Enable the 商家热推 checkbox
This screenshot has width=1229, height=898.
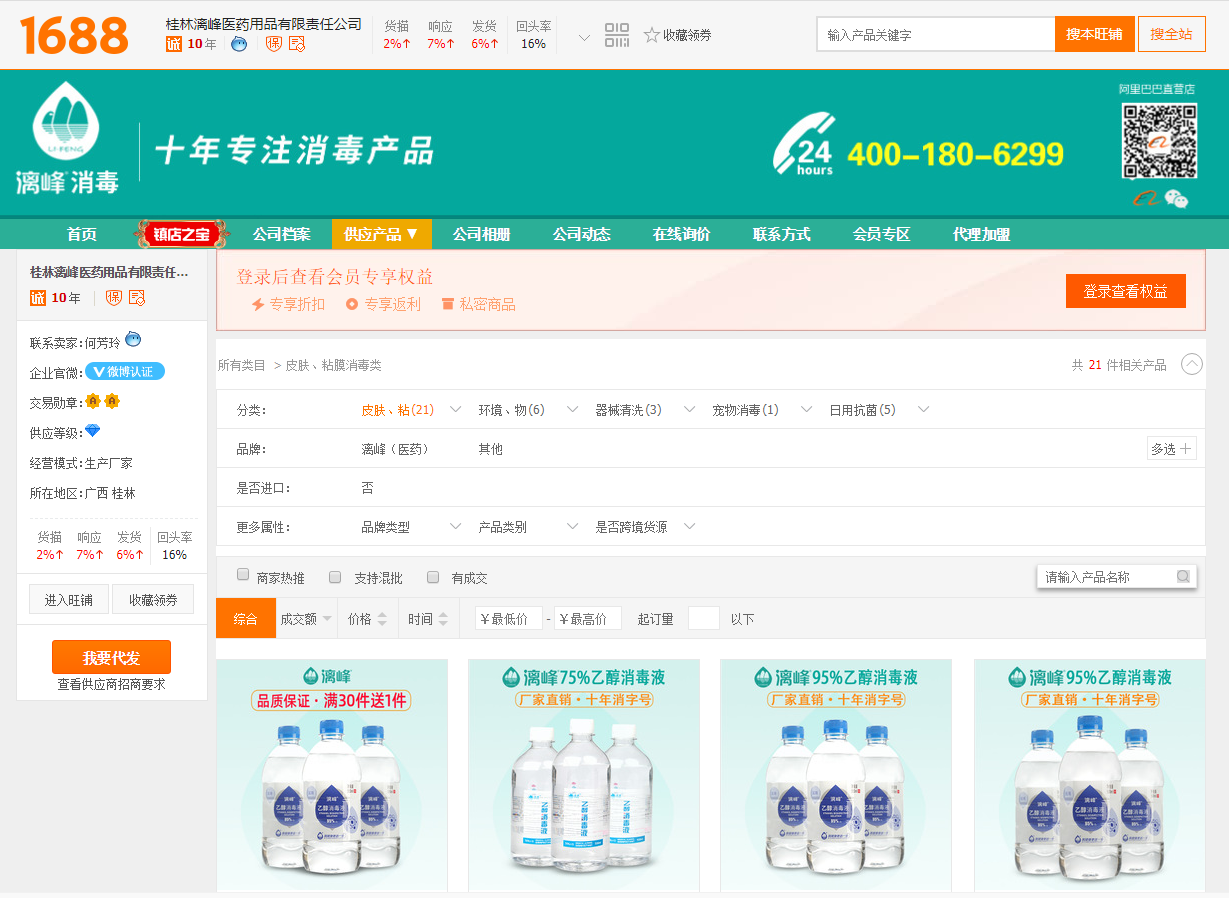pos(243,576)
